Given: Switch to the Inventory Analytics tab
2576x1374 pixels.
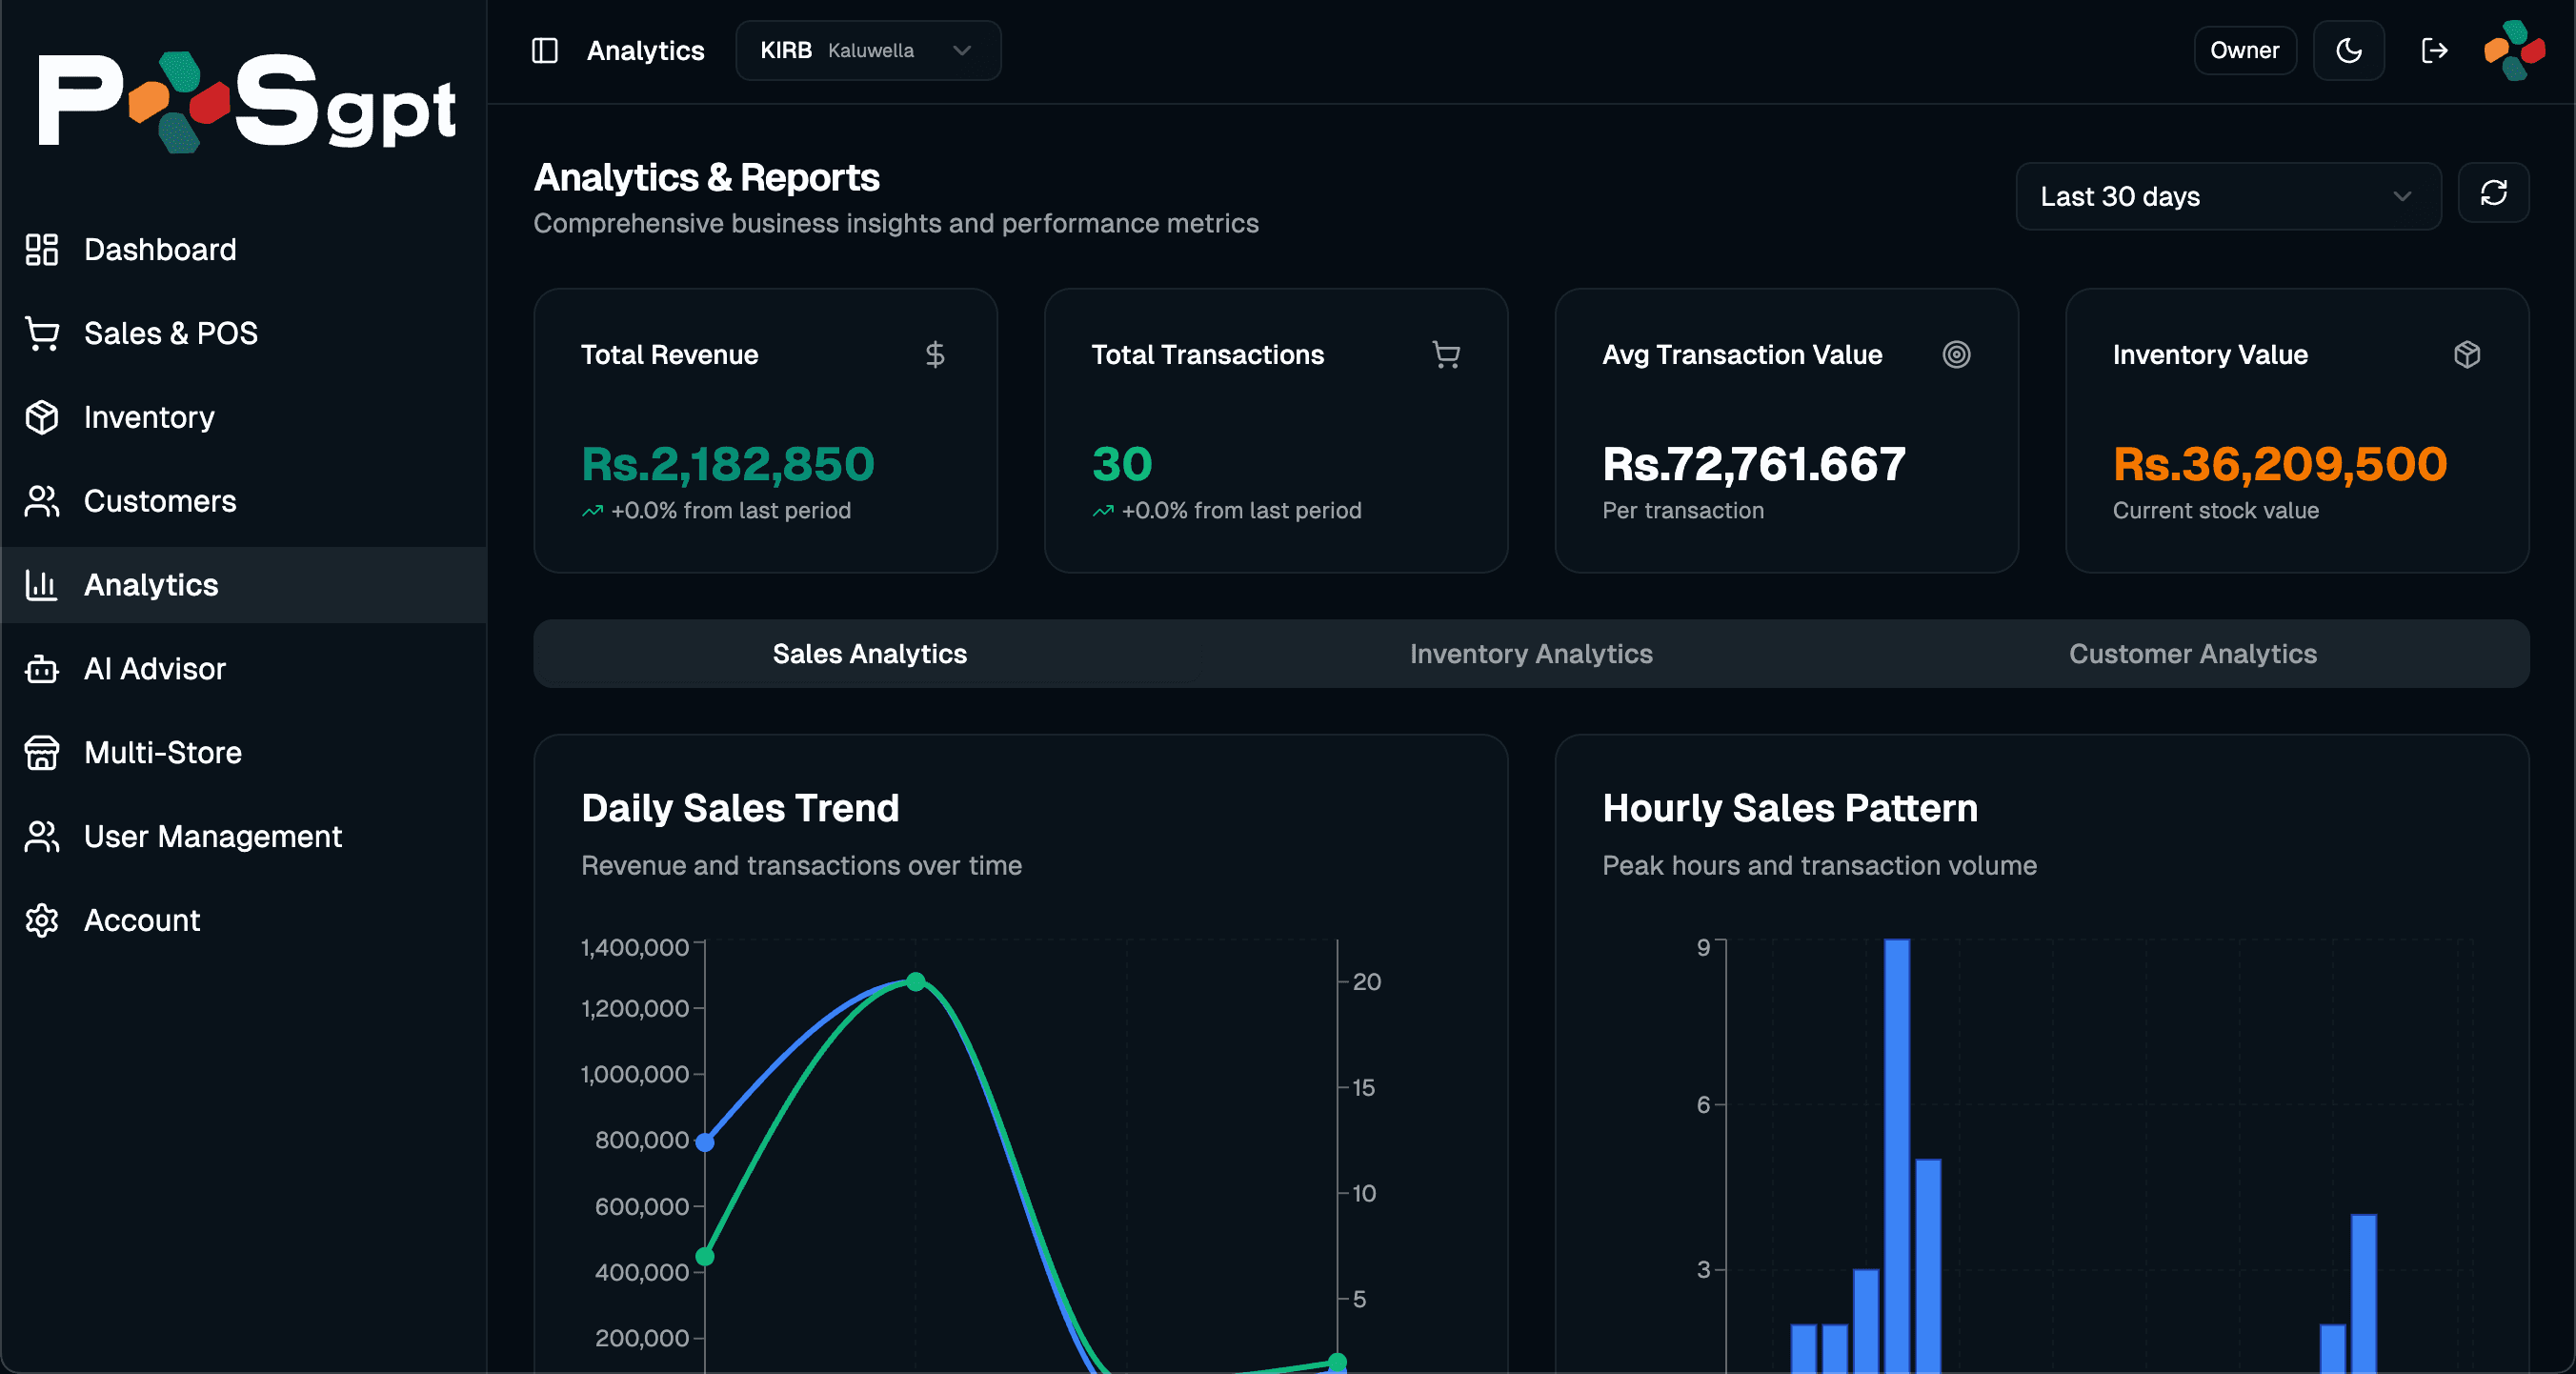Looking at the screenshot, I should point(1530,654).
